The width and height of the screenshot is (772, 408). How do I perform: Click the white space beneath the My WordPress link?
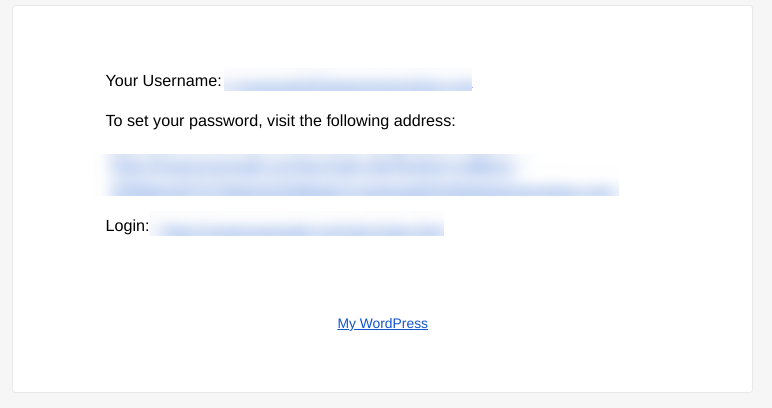383,362
